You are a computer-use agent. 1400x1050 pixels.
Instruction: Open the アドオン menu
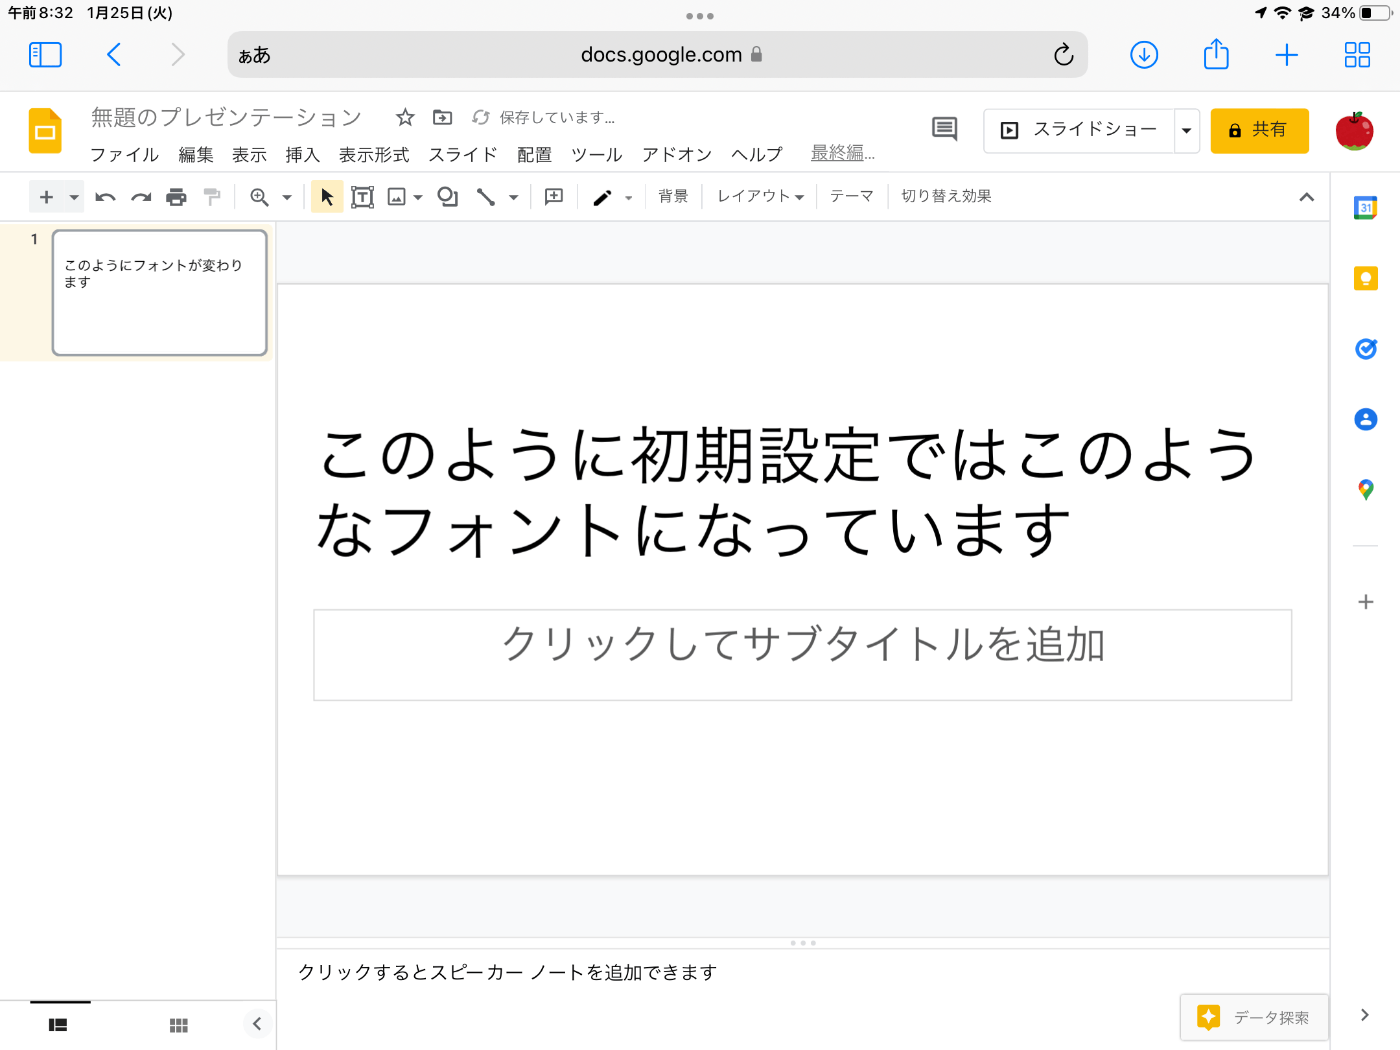[x=677, y=155]
